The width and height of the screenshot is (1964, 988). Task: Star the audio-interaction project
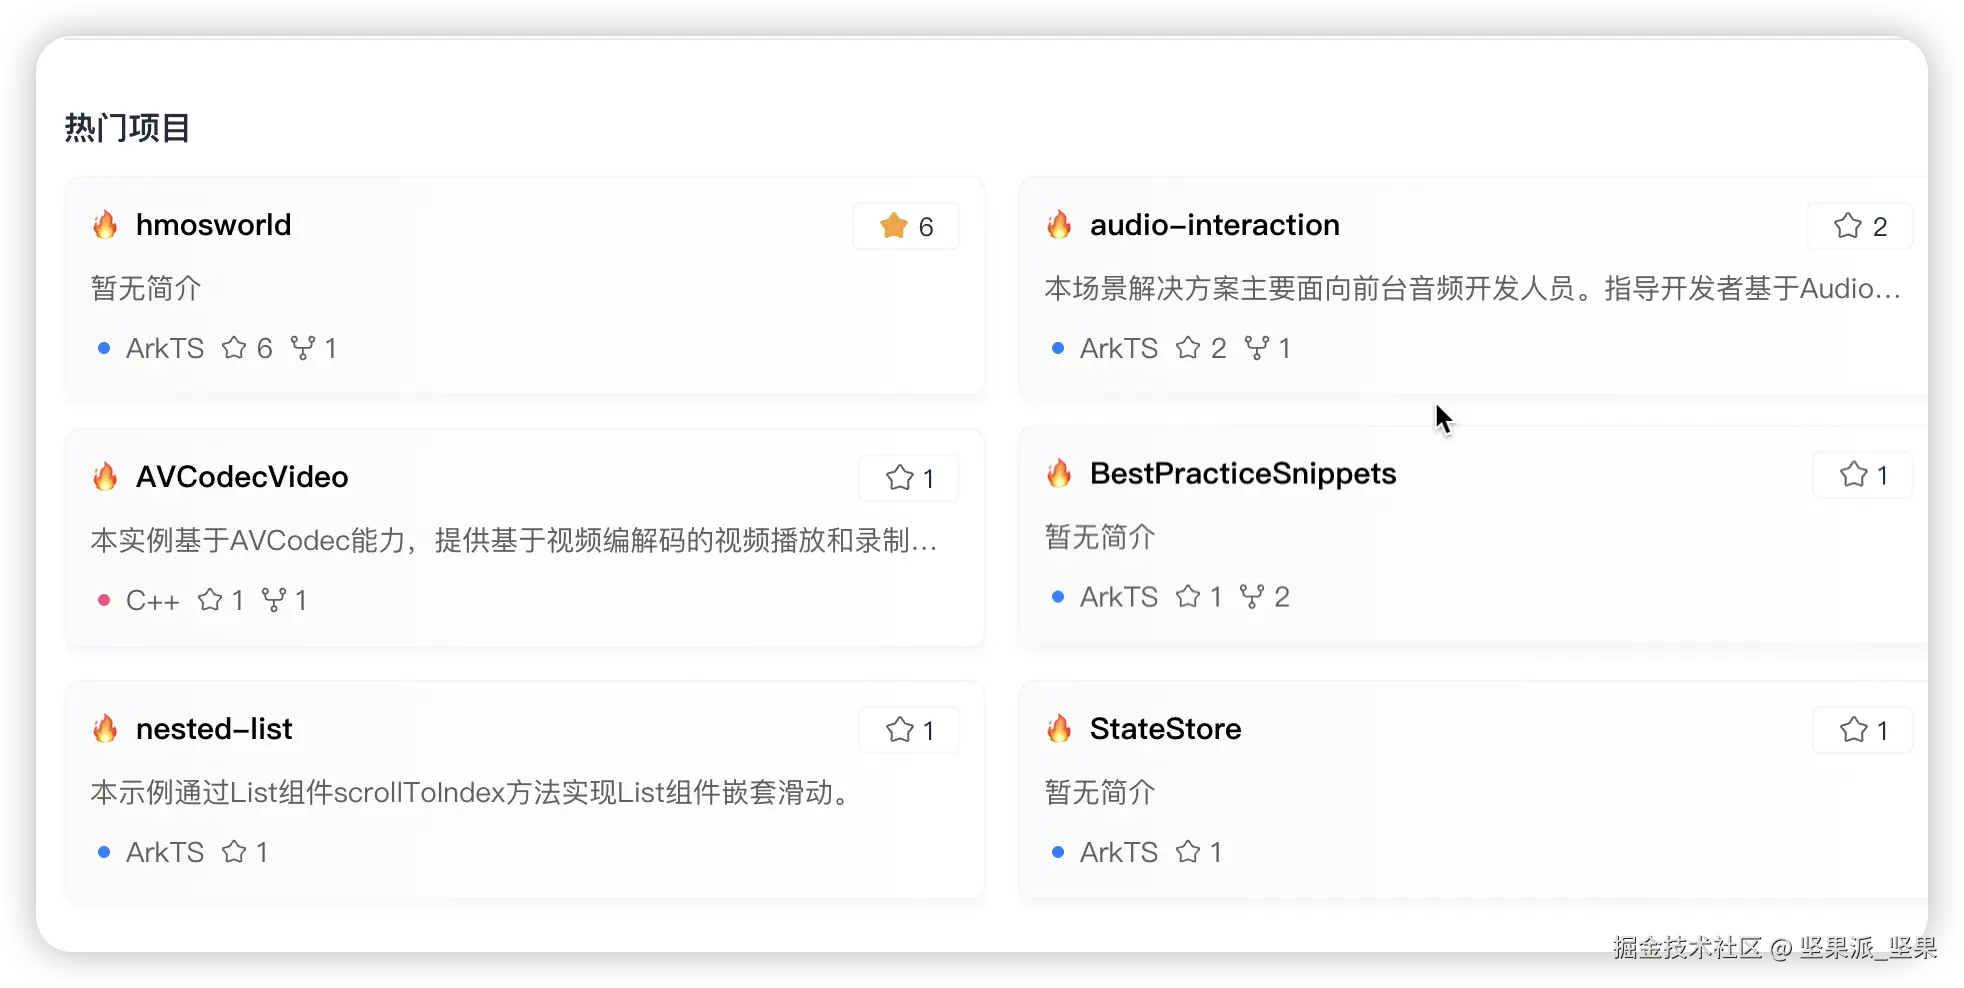pos(1859,227)
